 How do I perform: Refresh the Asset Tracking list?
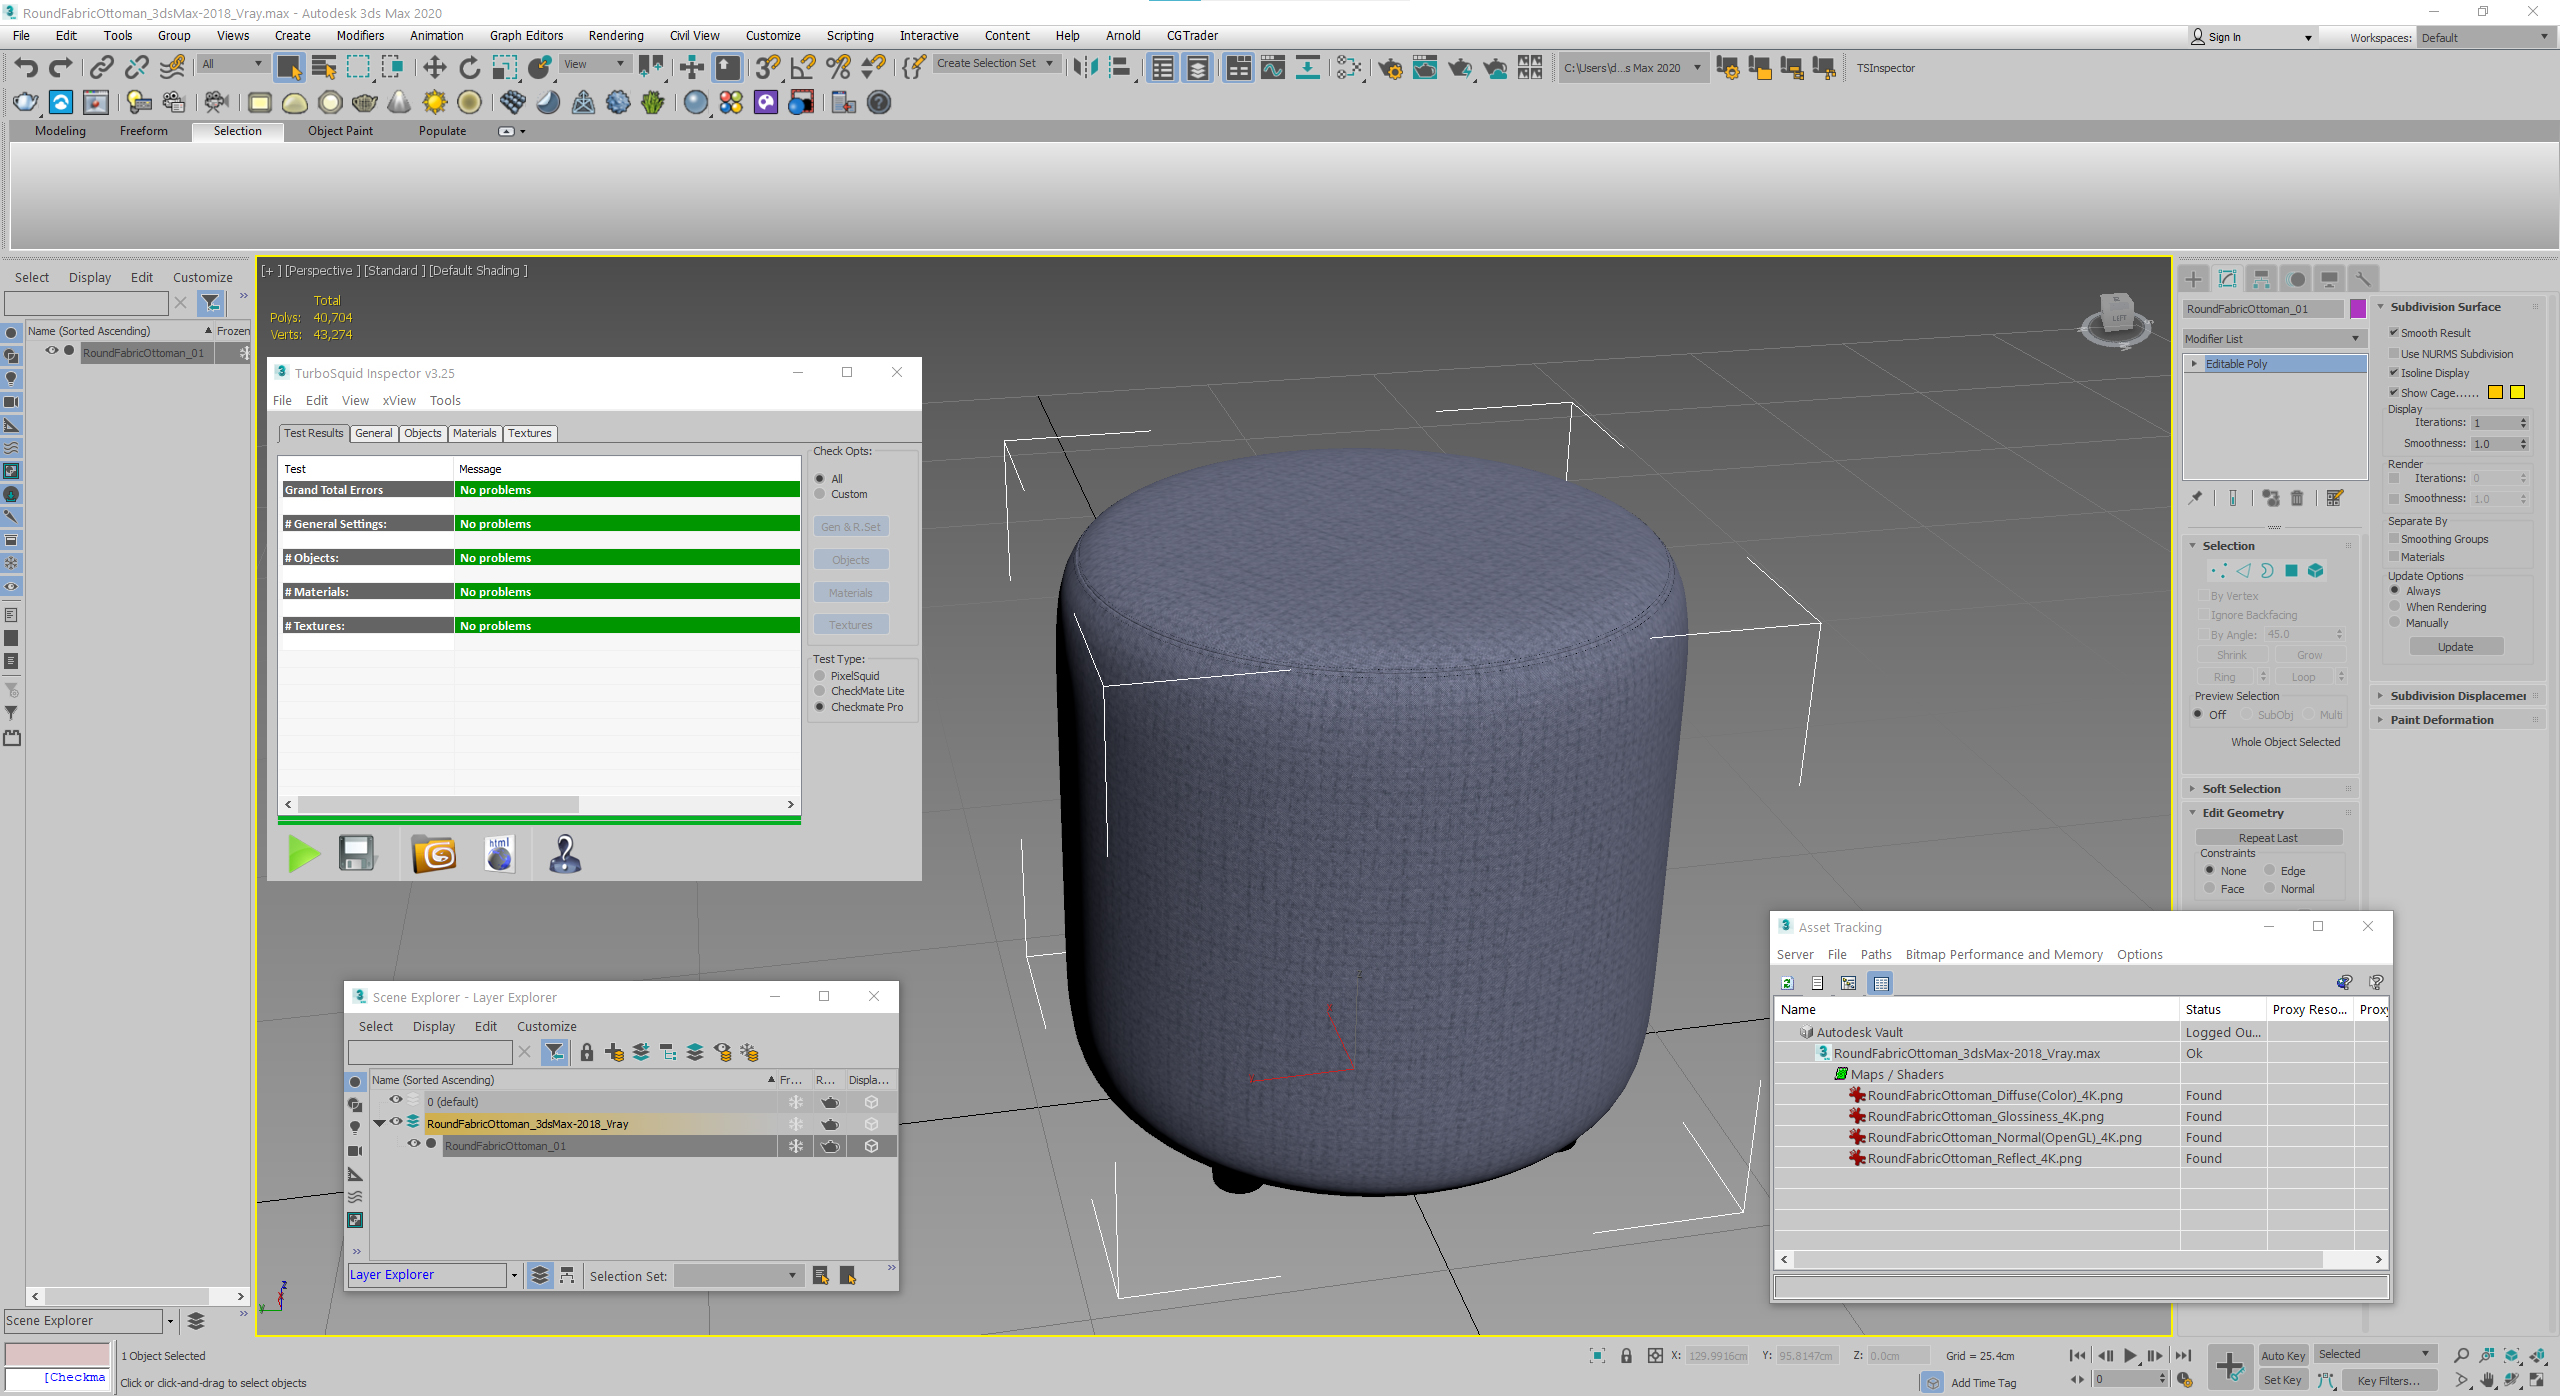click(x=1787, y=983)
